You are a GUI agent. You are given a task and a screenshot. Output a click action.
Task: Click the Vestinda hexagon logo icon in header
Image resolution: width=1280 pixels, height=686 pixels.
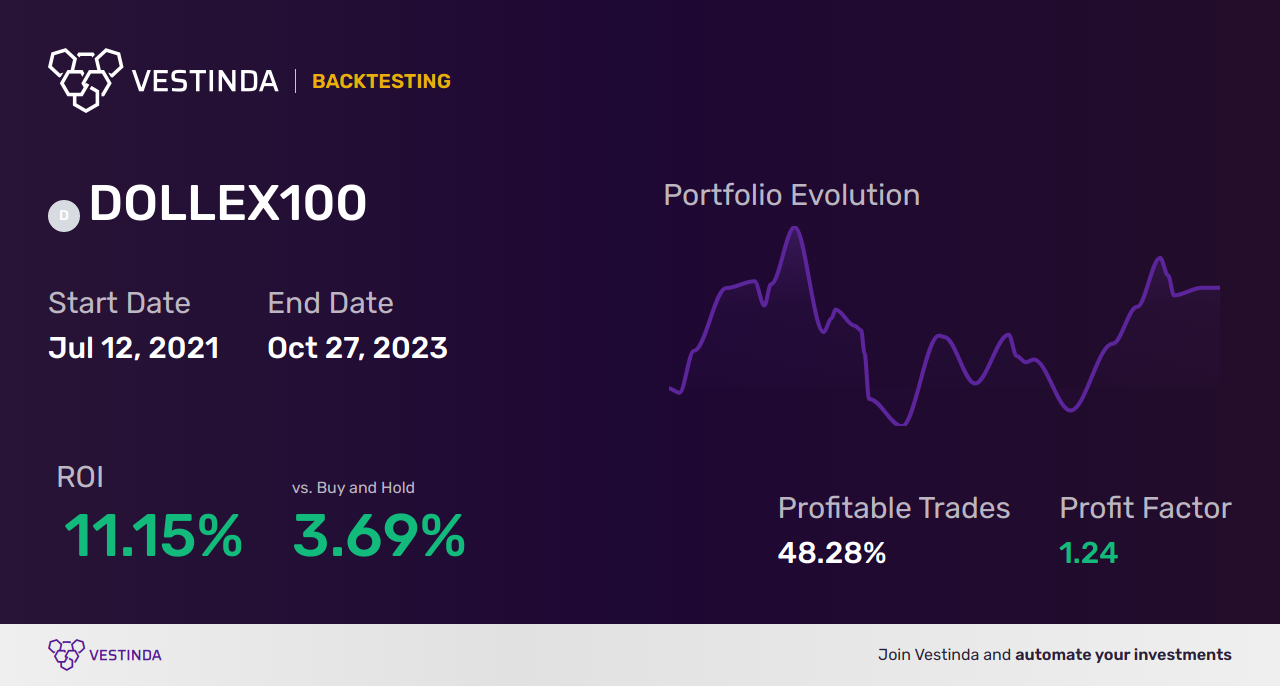[85, 79]
